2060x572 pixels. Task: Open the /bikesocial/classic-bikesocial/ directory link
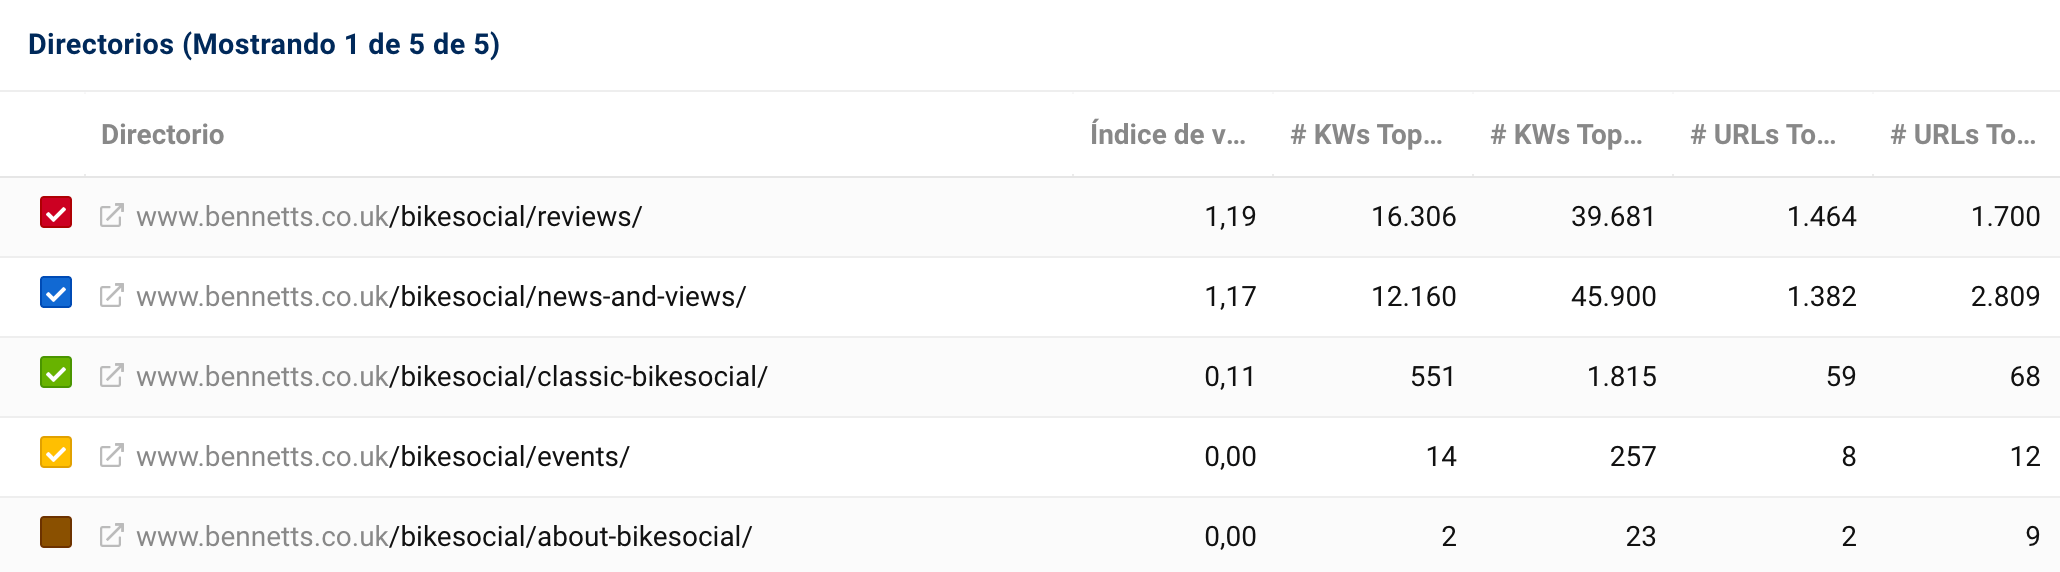point(452,377)
